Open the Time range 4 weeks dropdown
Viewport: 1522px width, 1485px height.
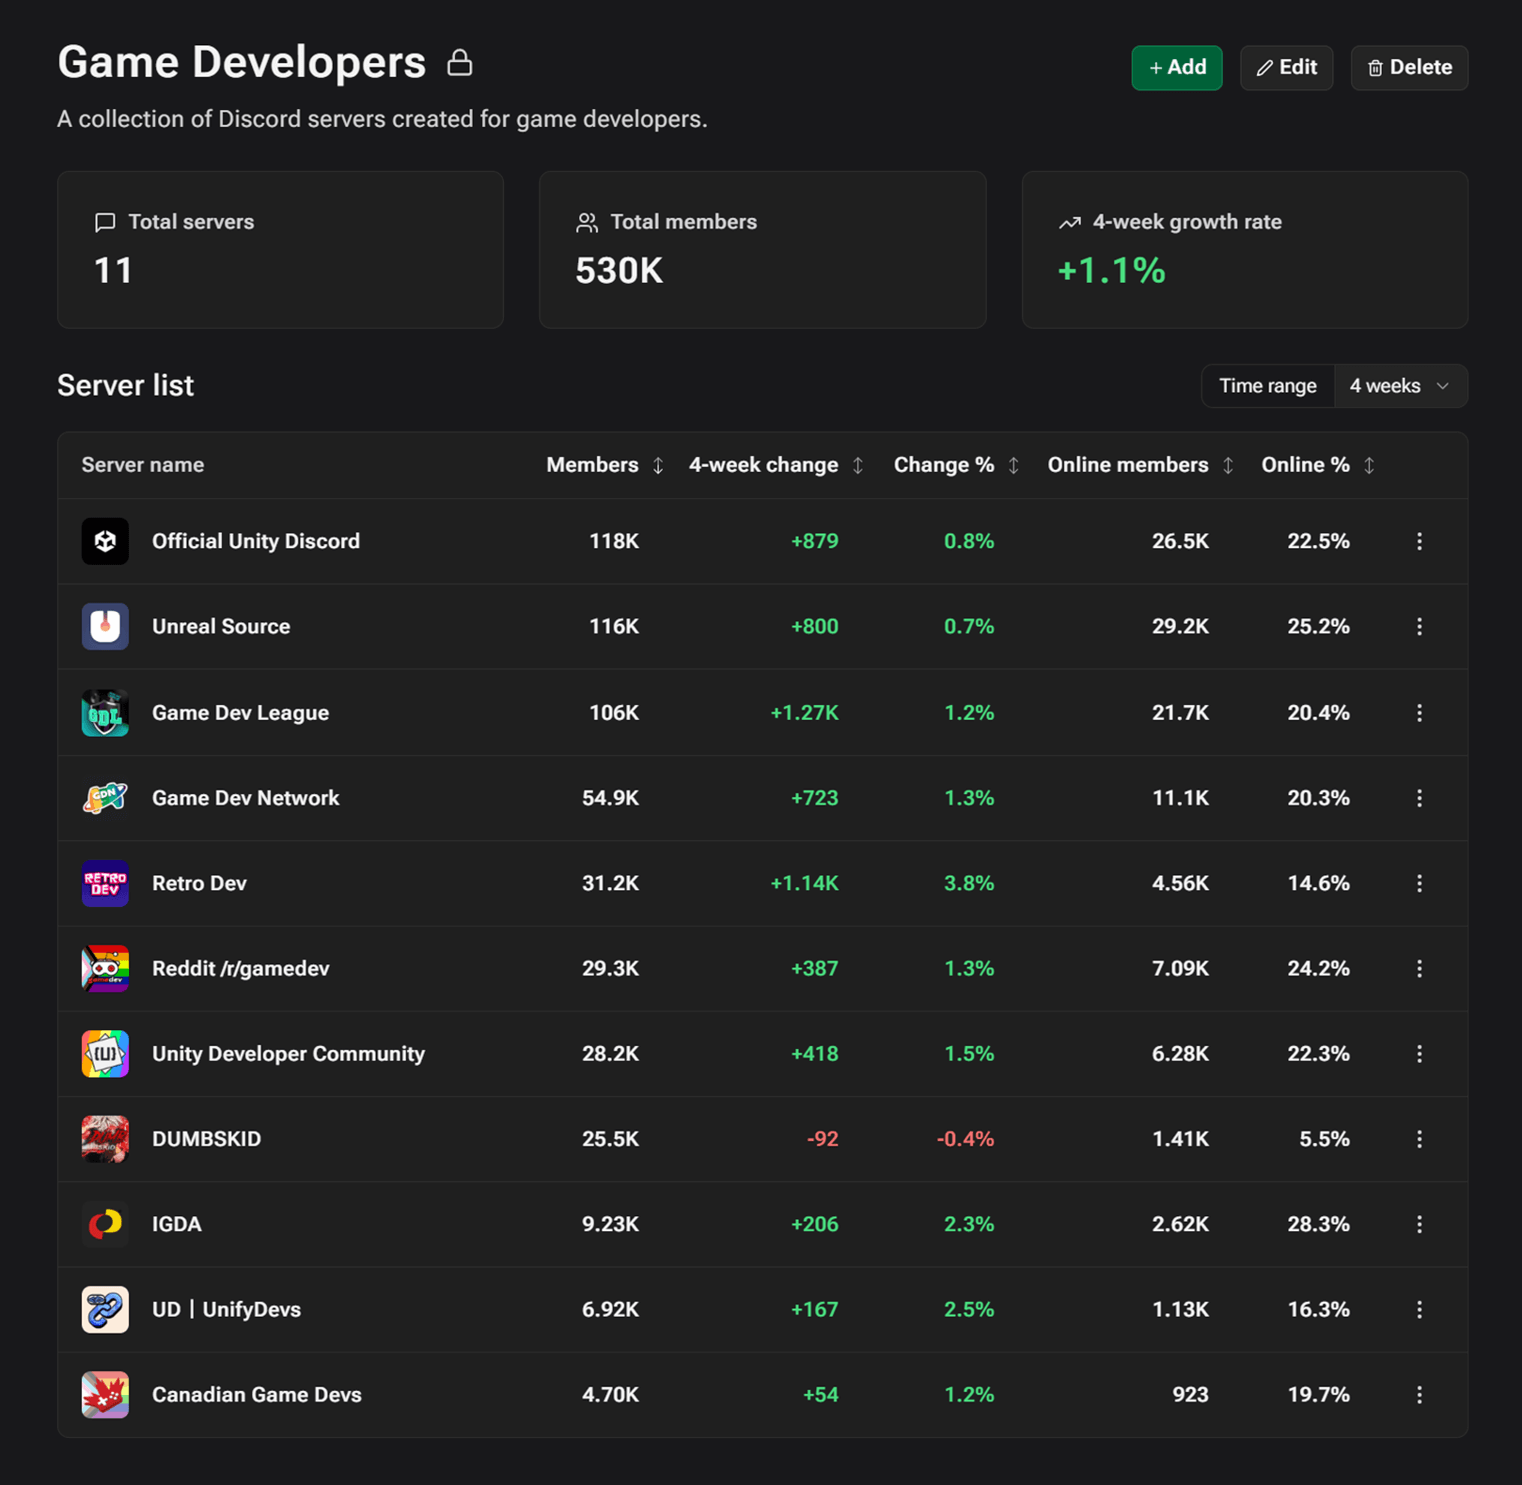coord(1398,386)
